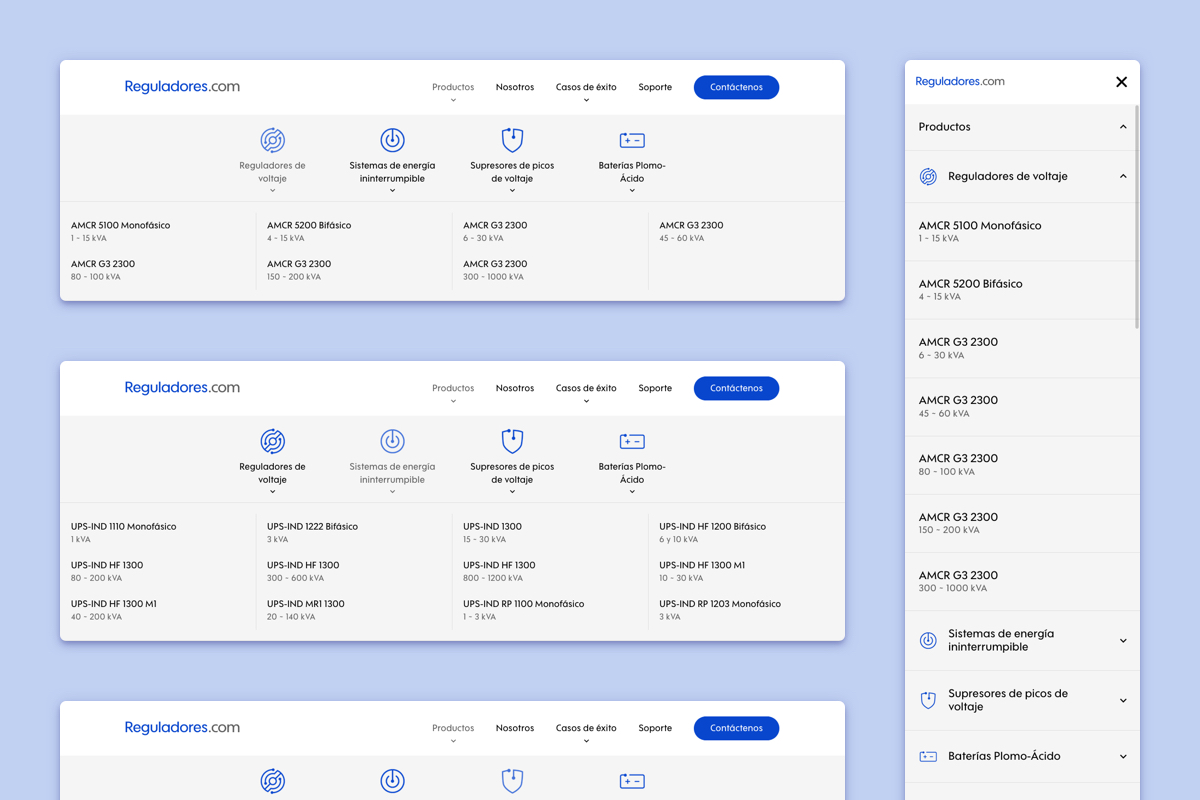
Task: Open Soporte in bottom mockup navbar
Action: coord(655,728)
